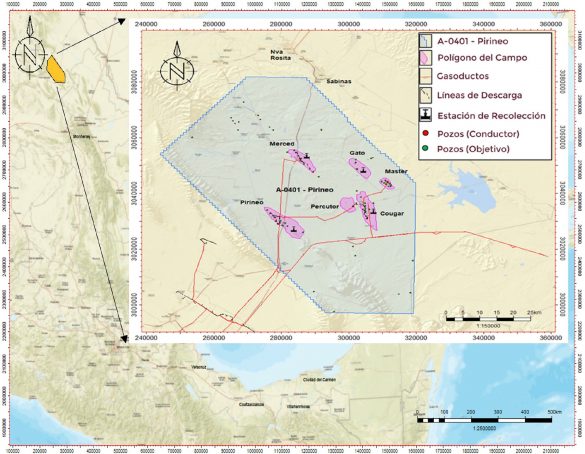Image resolution: width=585 pixels, height=454 pixels.
Task: Click the Líneas de Descarga legend symbol
Action: [425, 95]
